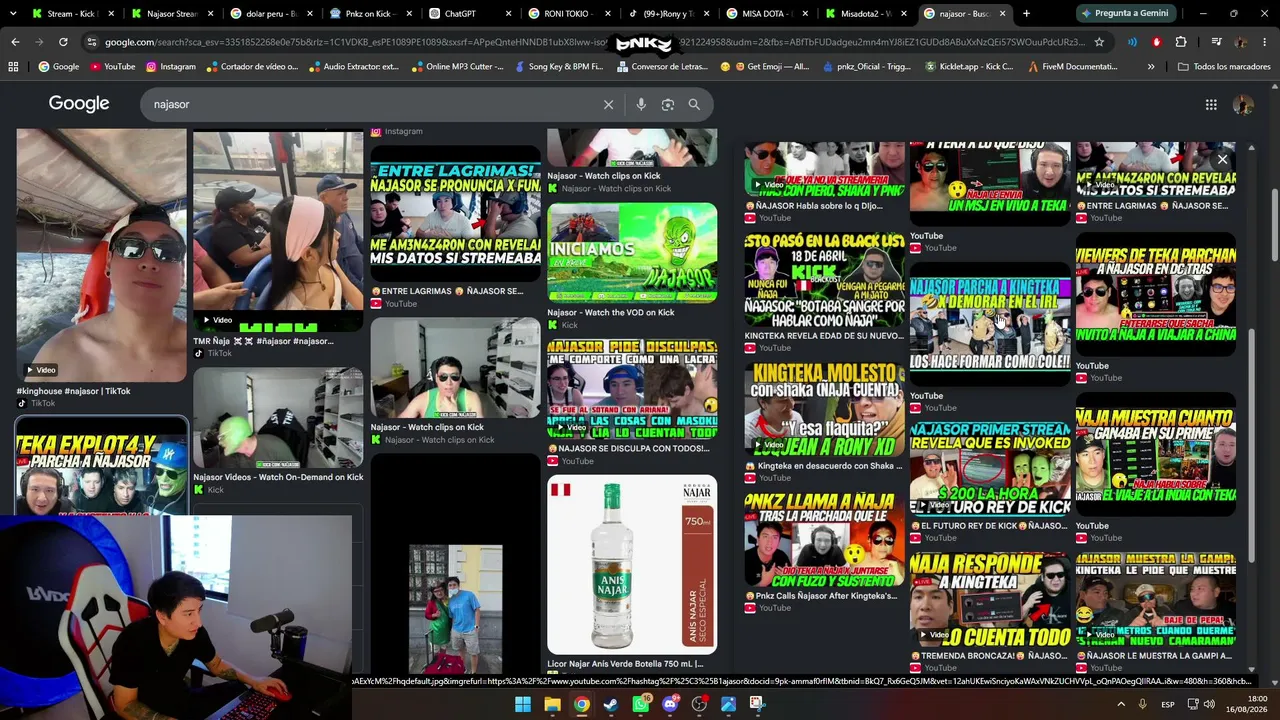Go back to the previous page
The image size is (1280, 720).
pyautogui.click(x=15, y=42)
